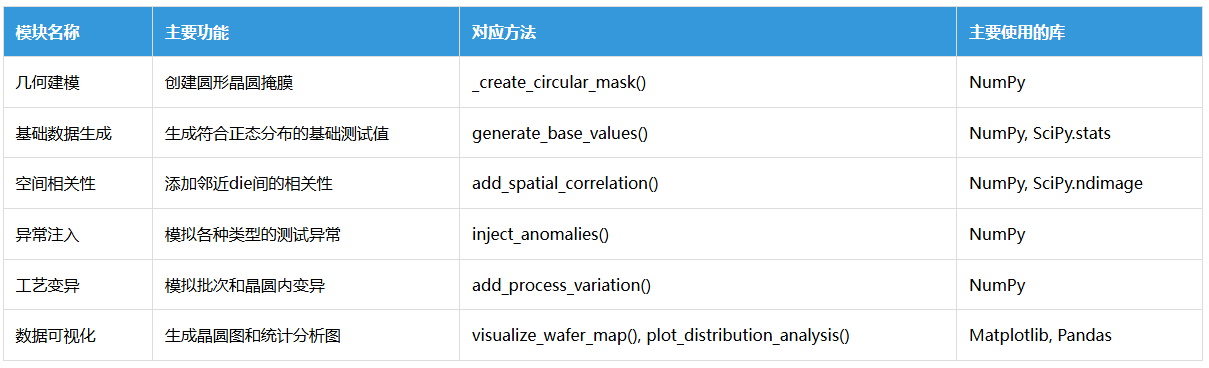This screenshot has width=1209, height=368.
Task: Click the NumPy, SciPy.stats cell
Action: click(x=1080, y=133)
